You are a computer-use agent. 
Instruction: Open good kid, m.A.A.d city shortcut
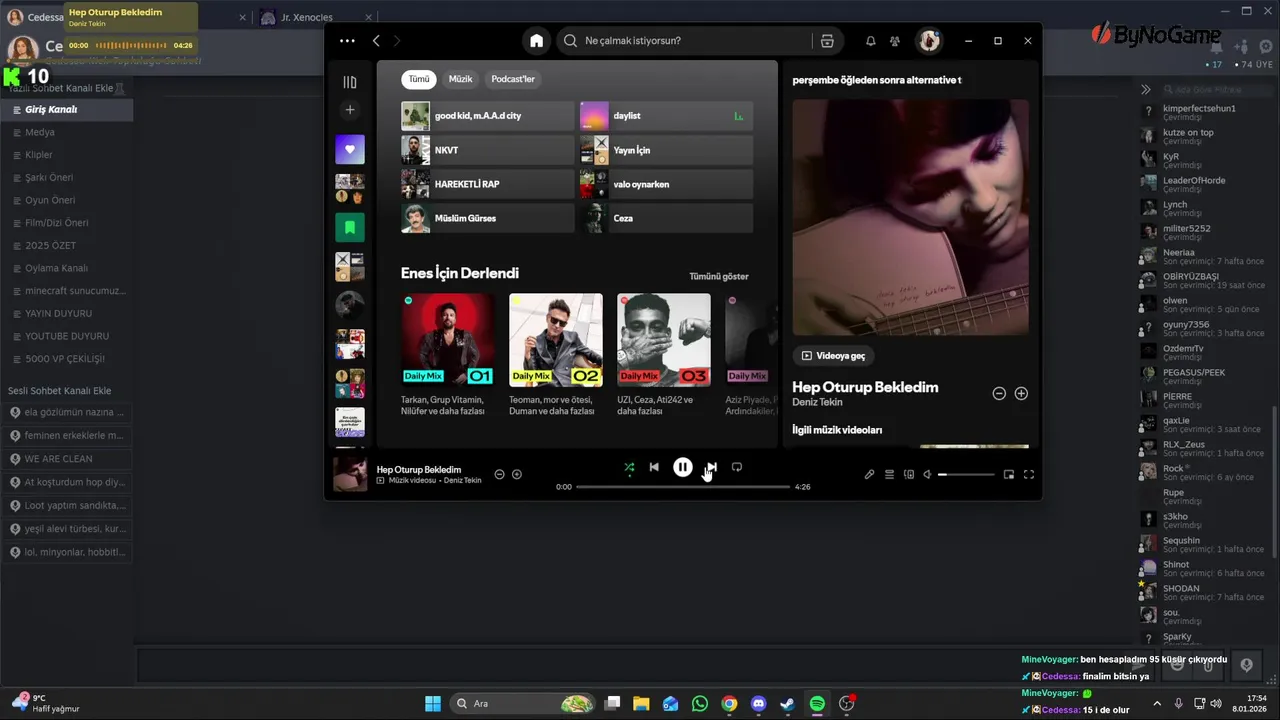(487, 116)
